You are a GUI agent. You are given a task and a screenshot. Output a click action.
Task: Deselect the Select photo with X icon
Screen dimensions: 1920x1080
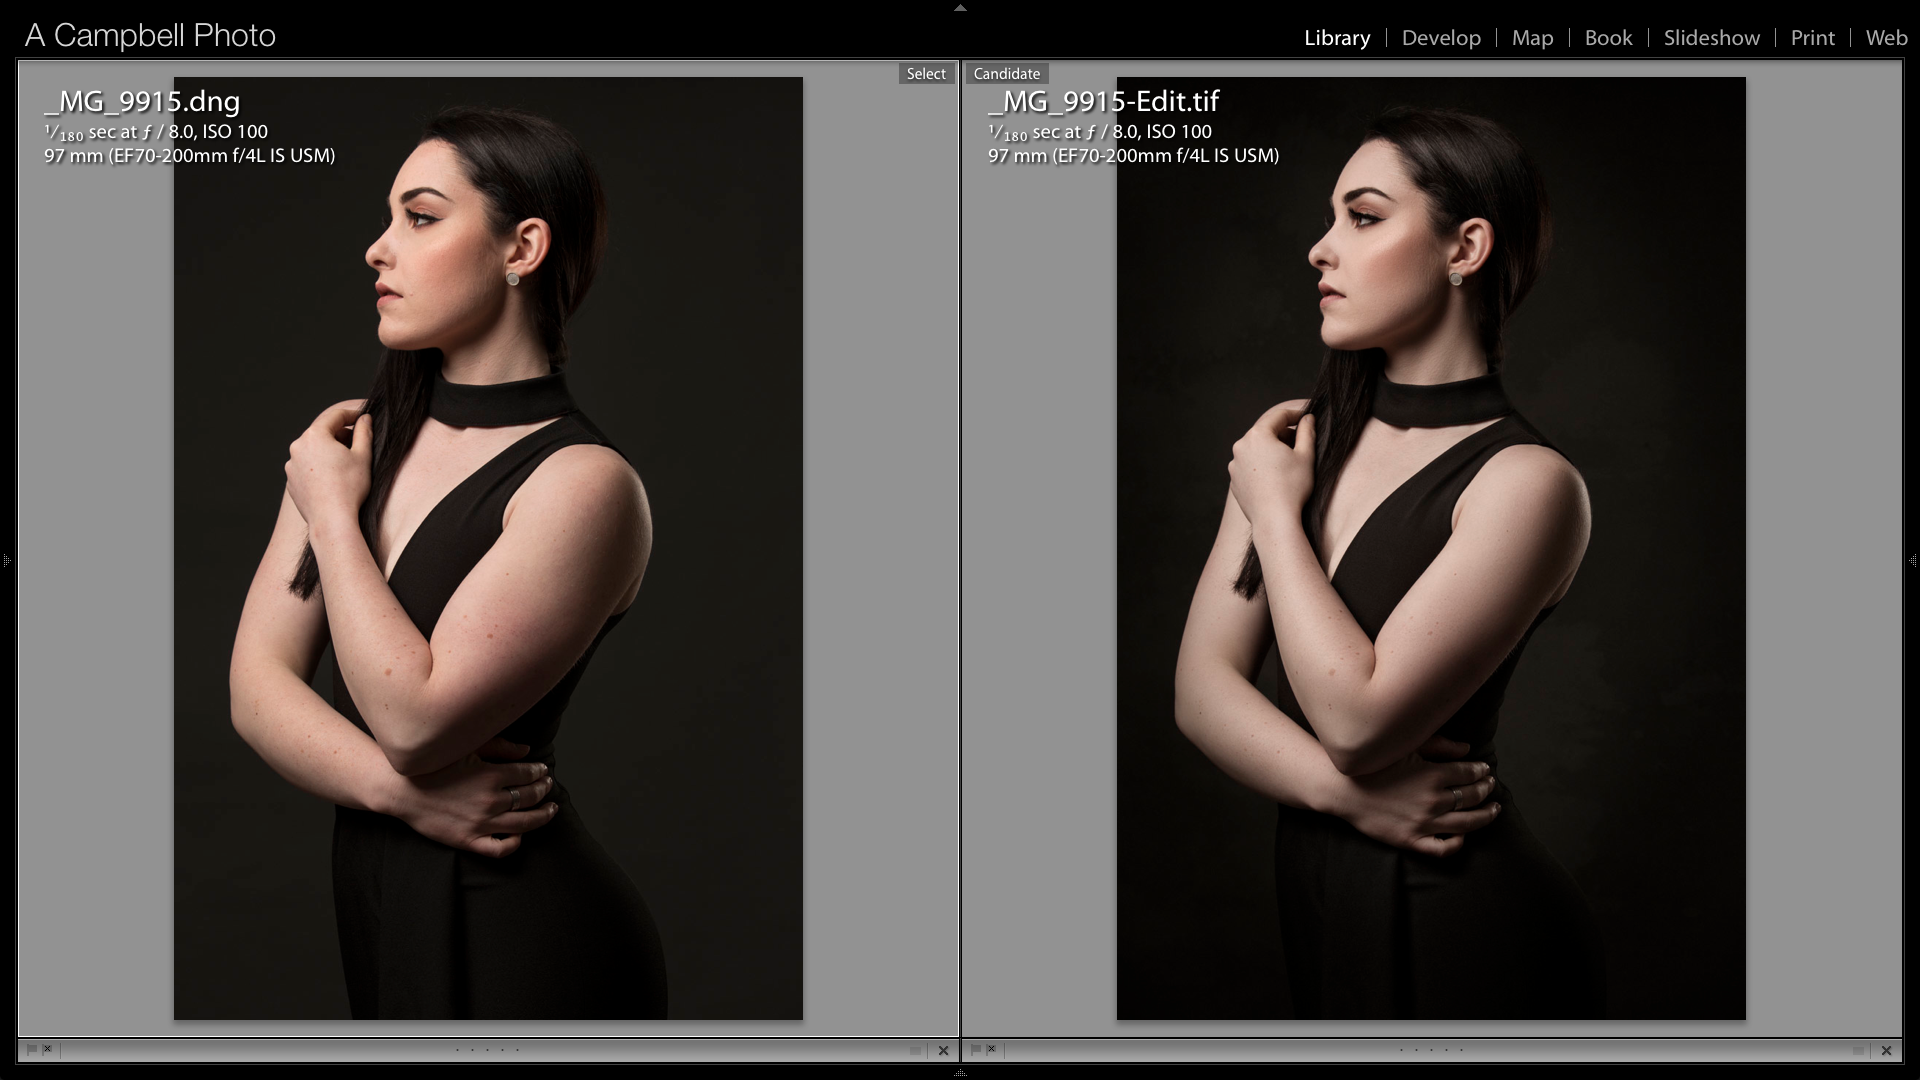click(x=943, y=1051)
